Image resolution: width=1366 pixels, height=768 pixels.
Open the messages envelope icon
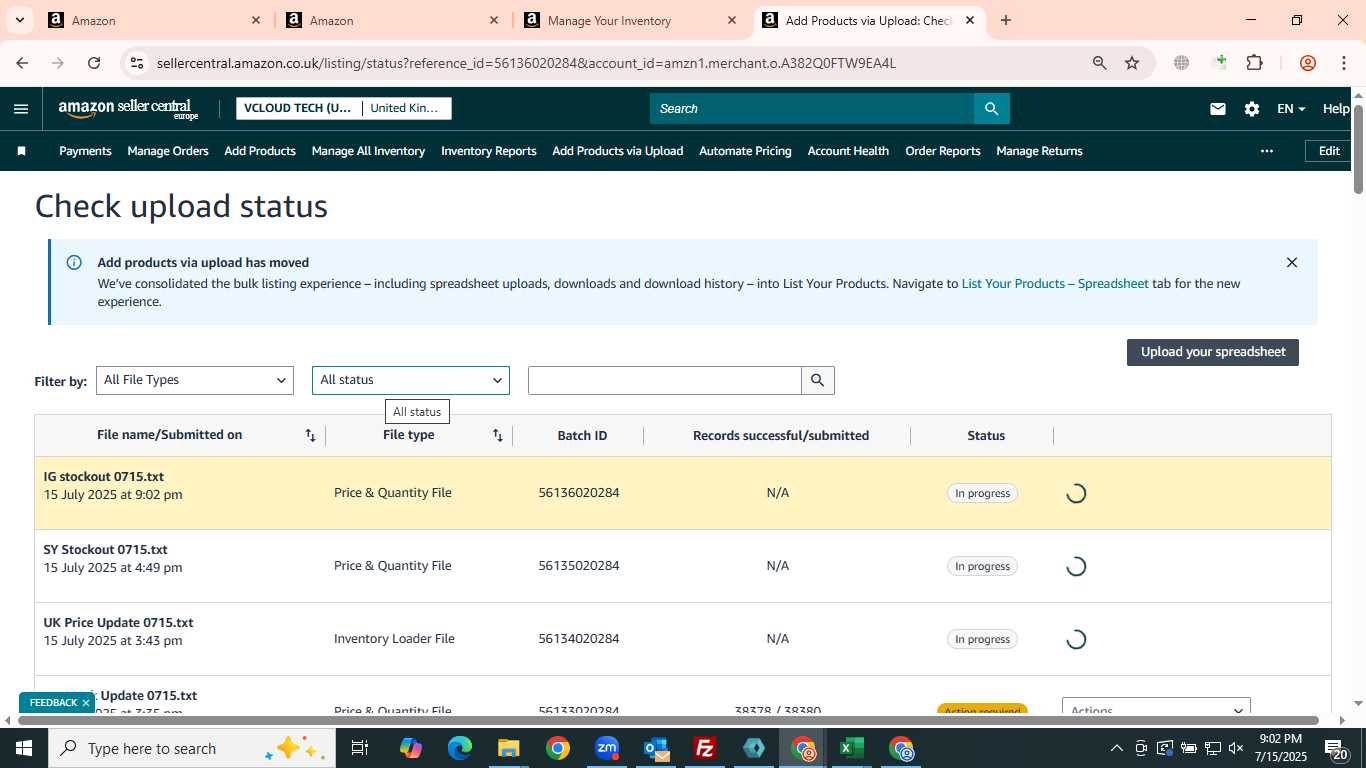pos(1217,109)
